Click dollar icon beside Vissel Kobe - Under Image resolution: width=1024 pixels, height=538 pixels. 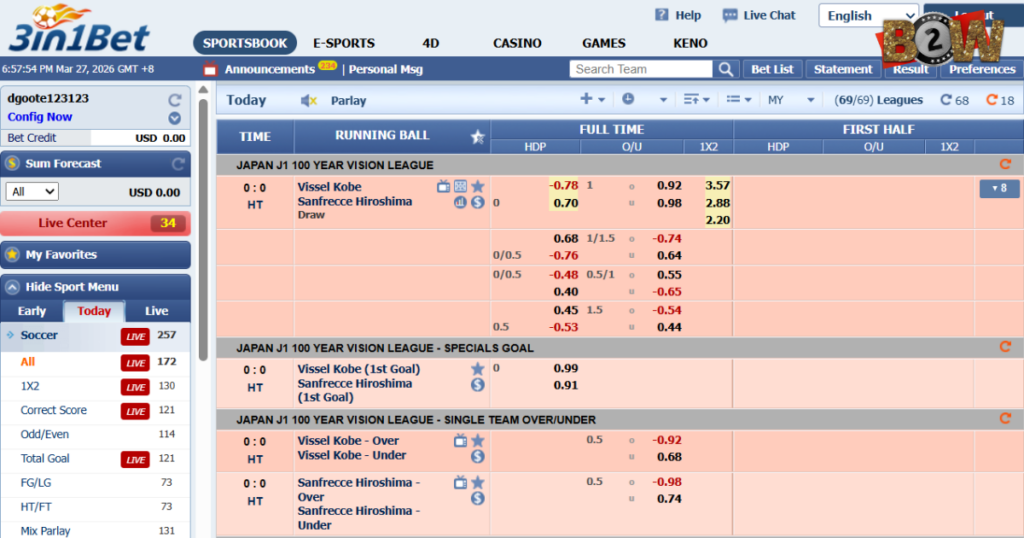(478, 456)
